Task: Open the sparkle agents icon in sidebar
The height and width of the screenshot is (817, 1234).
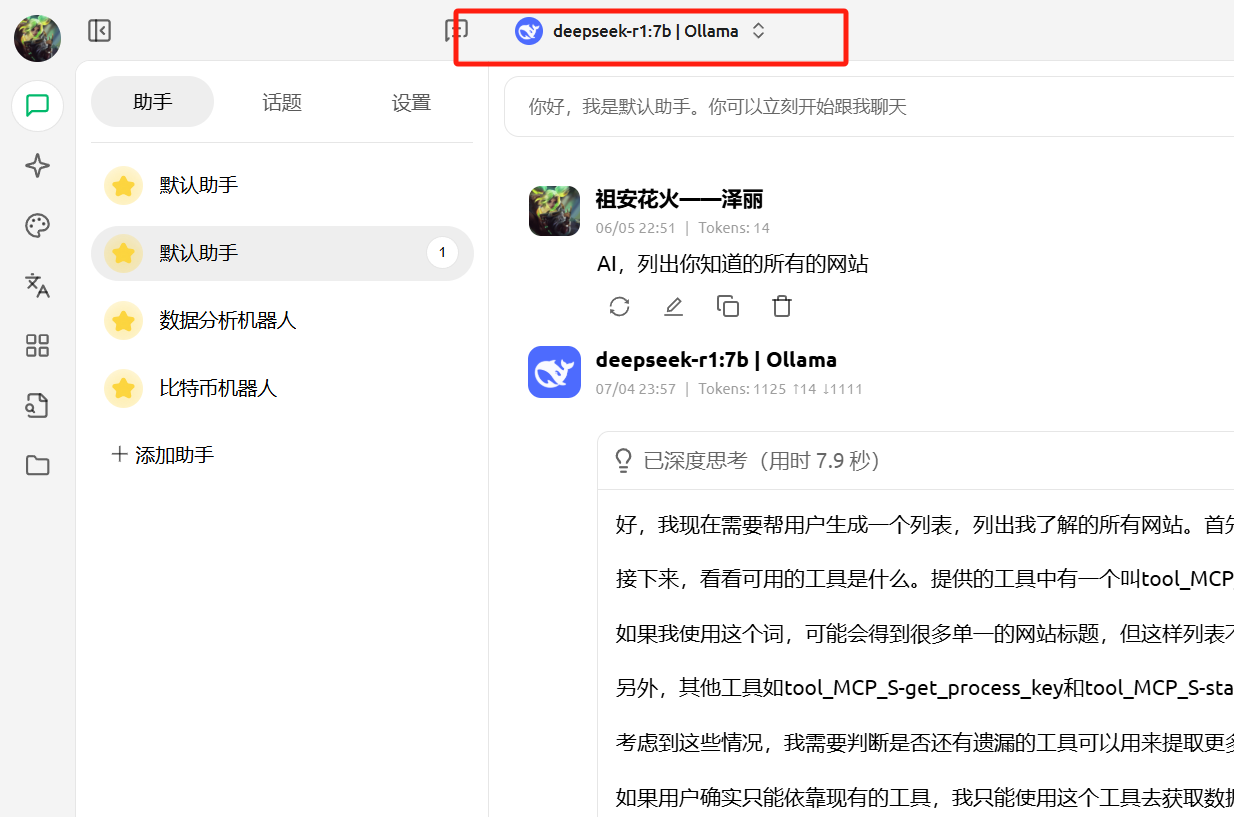Action: click(x=38, y=166)
